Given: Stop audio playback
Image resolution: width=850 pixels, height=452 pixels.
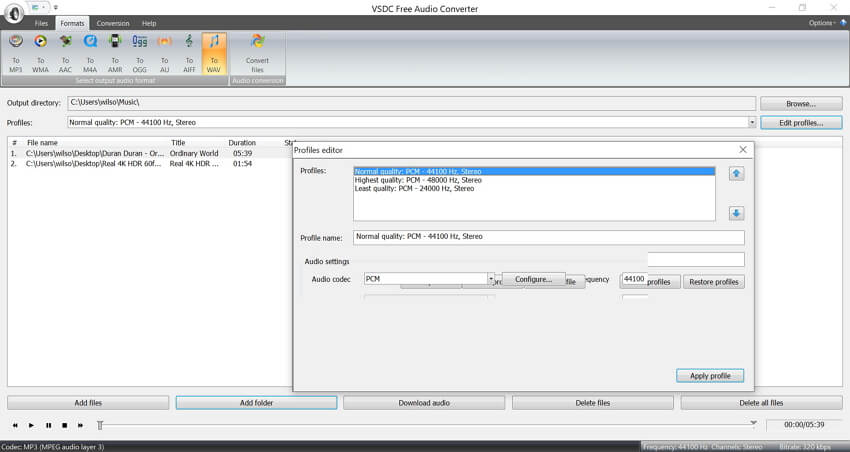Looking at the screenshot, I should [65, 425].
